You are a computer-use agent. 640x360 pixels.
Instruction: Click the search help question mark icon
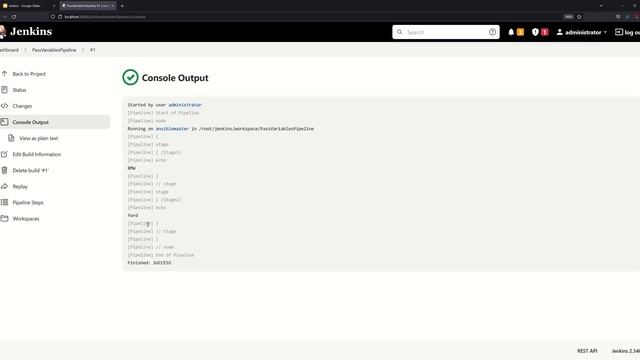coord(492,32)
